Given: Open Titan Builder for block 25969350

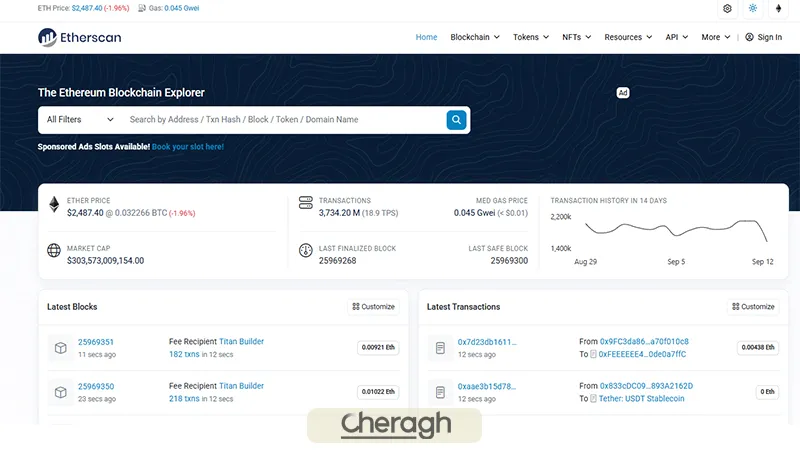Looking at the screenshot, I should 241,386.
